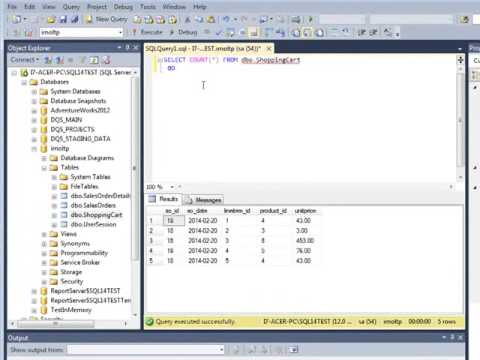The image size is (480, 360).
Task: Open Show output from dropdown
Action: pyautogui.click(x=146, y=349)
